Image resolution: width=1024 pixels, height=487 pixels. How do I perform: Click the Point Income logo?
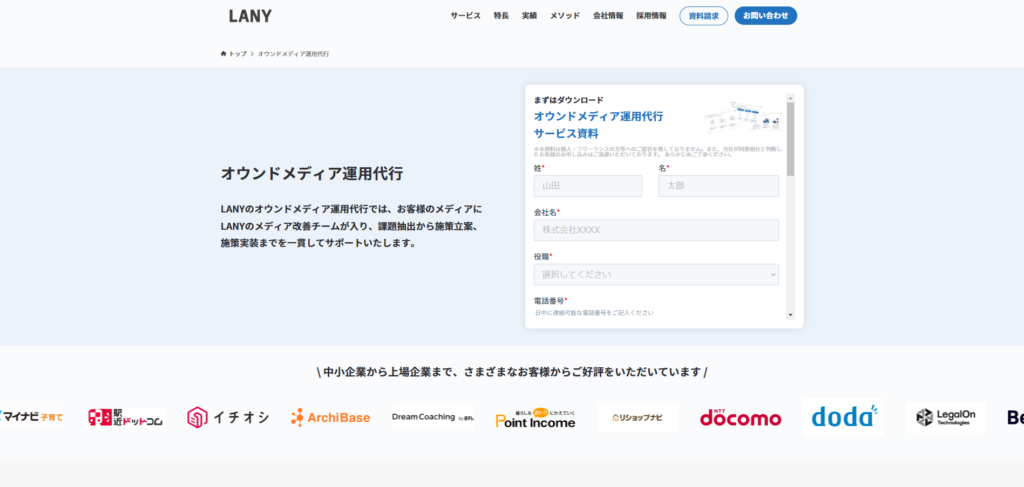point(536,418)
